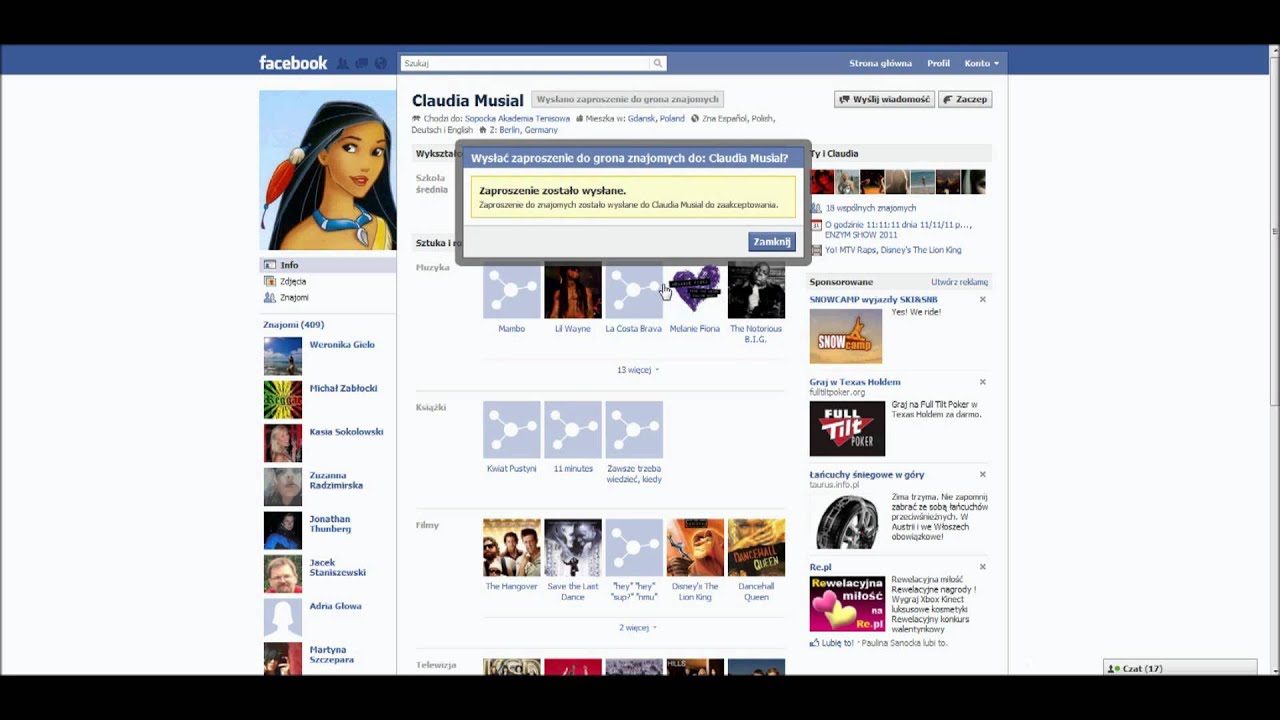Open Jacek Staniszewski's profile link

click(337, 567)
